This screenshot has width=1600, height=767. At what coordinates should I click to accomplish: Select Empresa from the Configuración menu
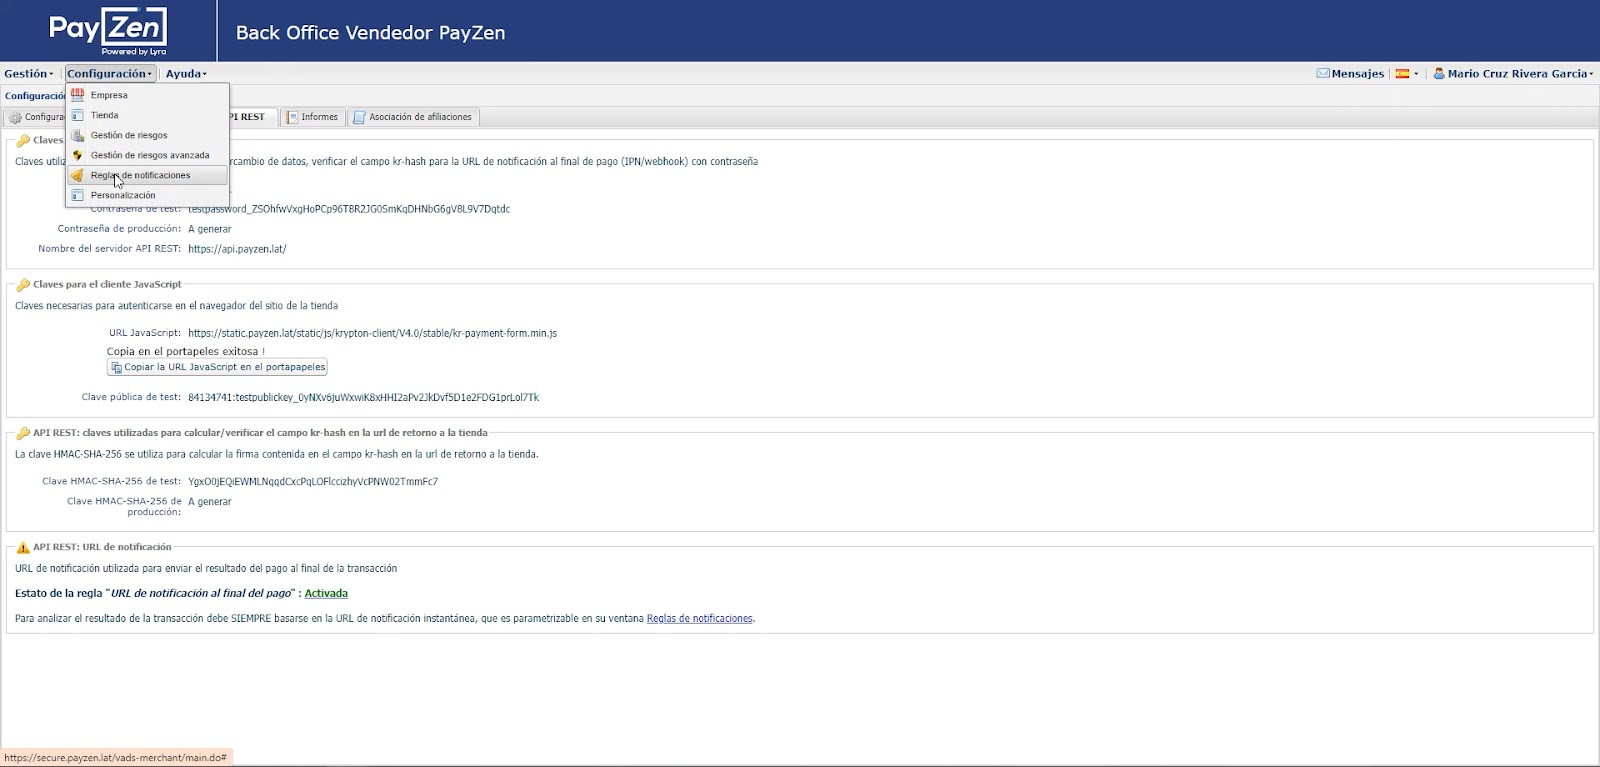(x=147, y=95)
